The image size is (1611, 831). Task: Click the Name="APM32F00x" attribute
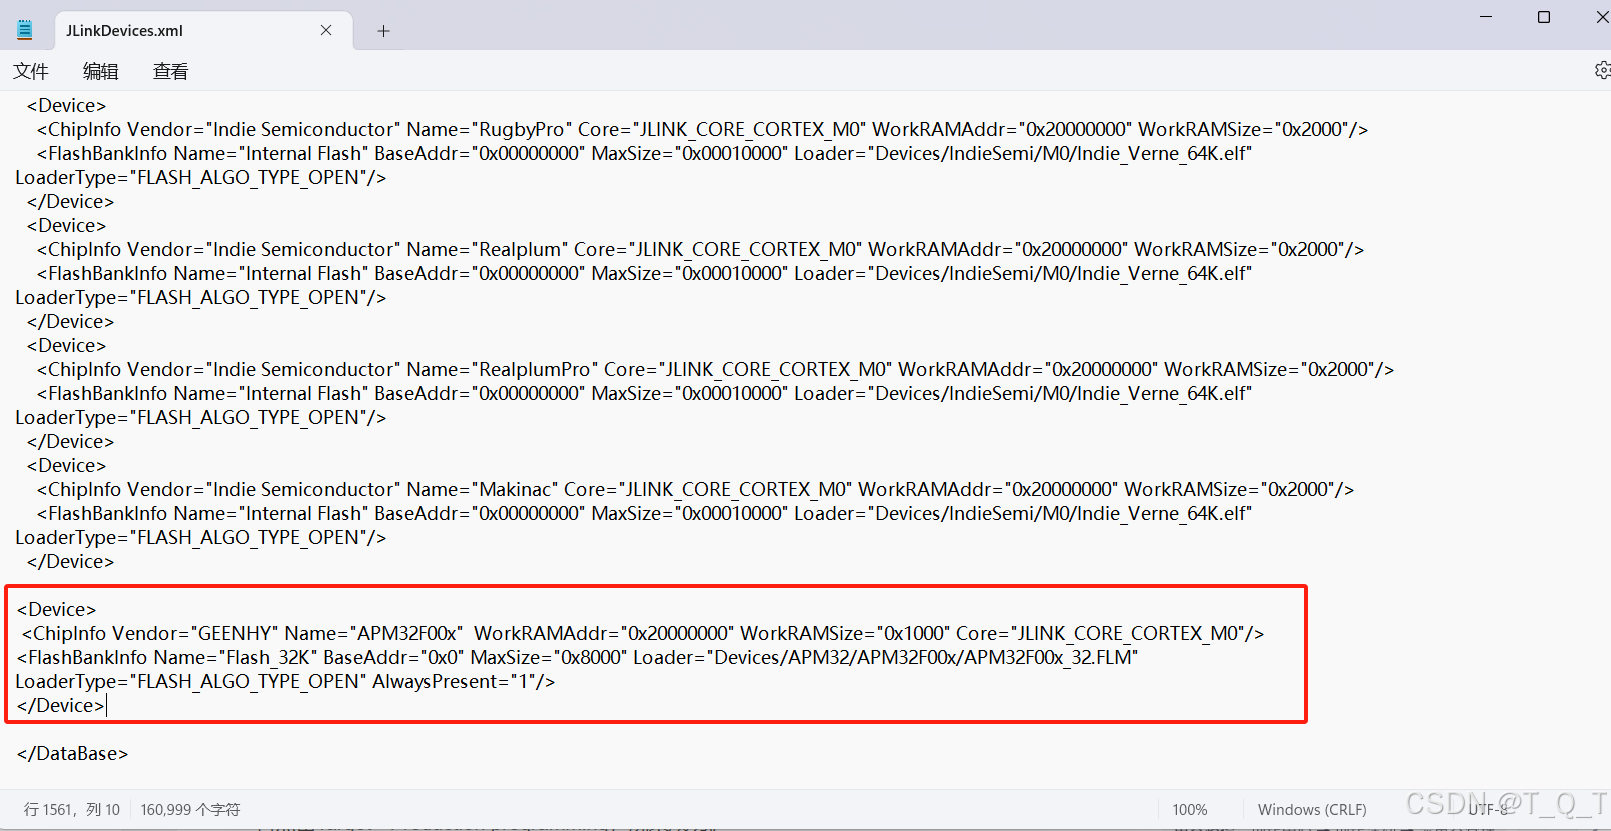(374, 634)
